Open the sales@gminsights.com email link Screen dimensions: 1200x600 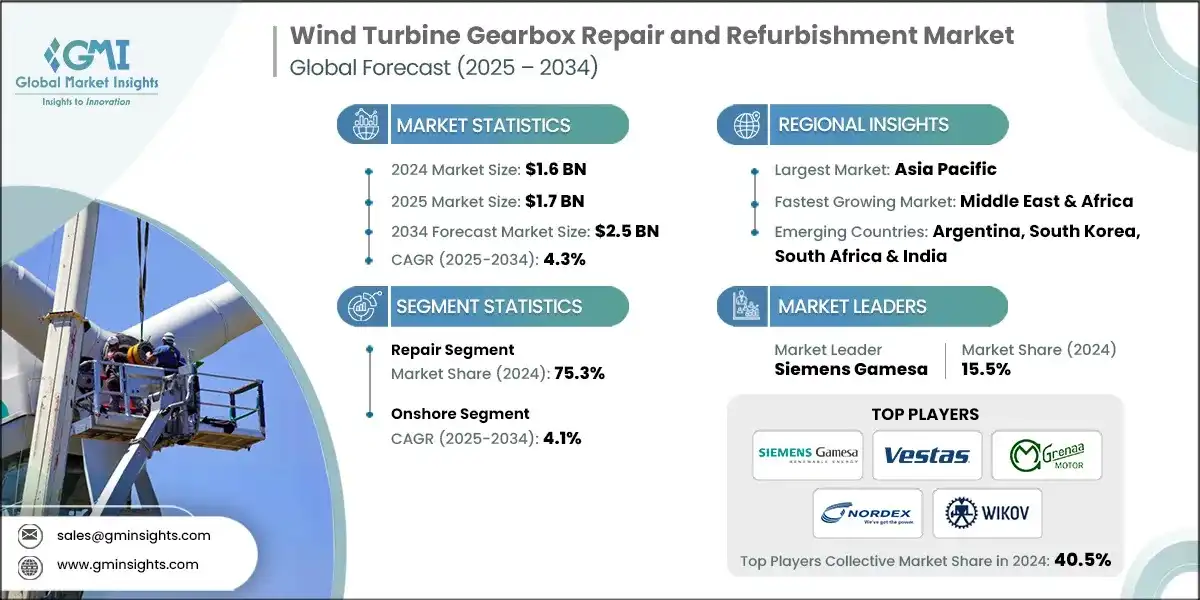[x=133, y=535]
